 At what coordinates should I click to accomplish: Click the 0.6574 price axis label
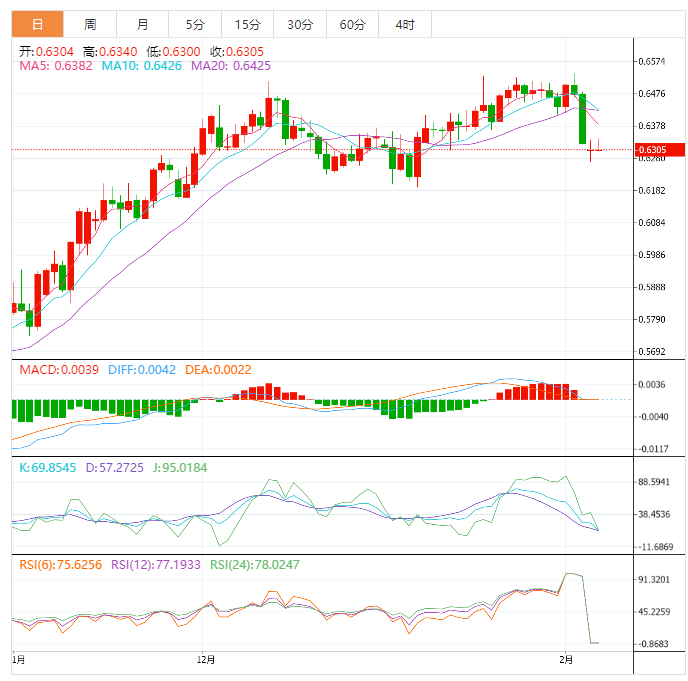[652, 61]
